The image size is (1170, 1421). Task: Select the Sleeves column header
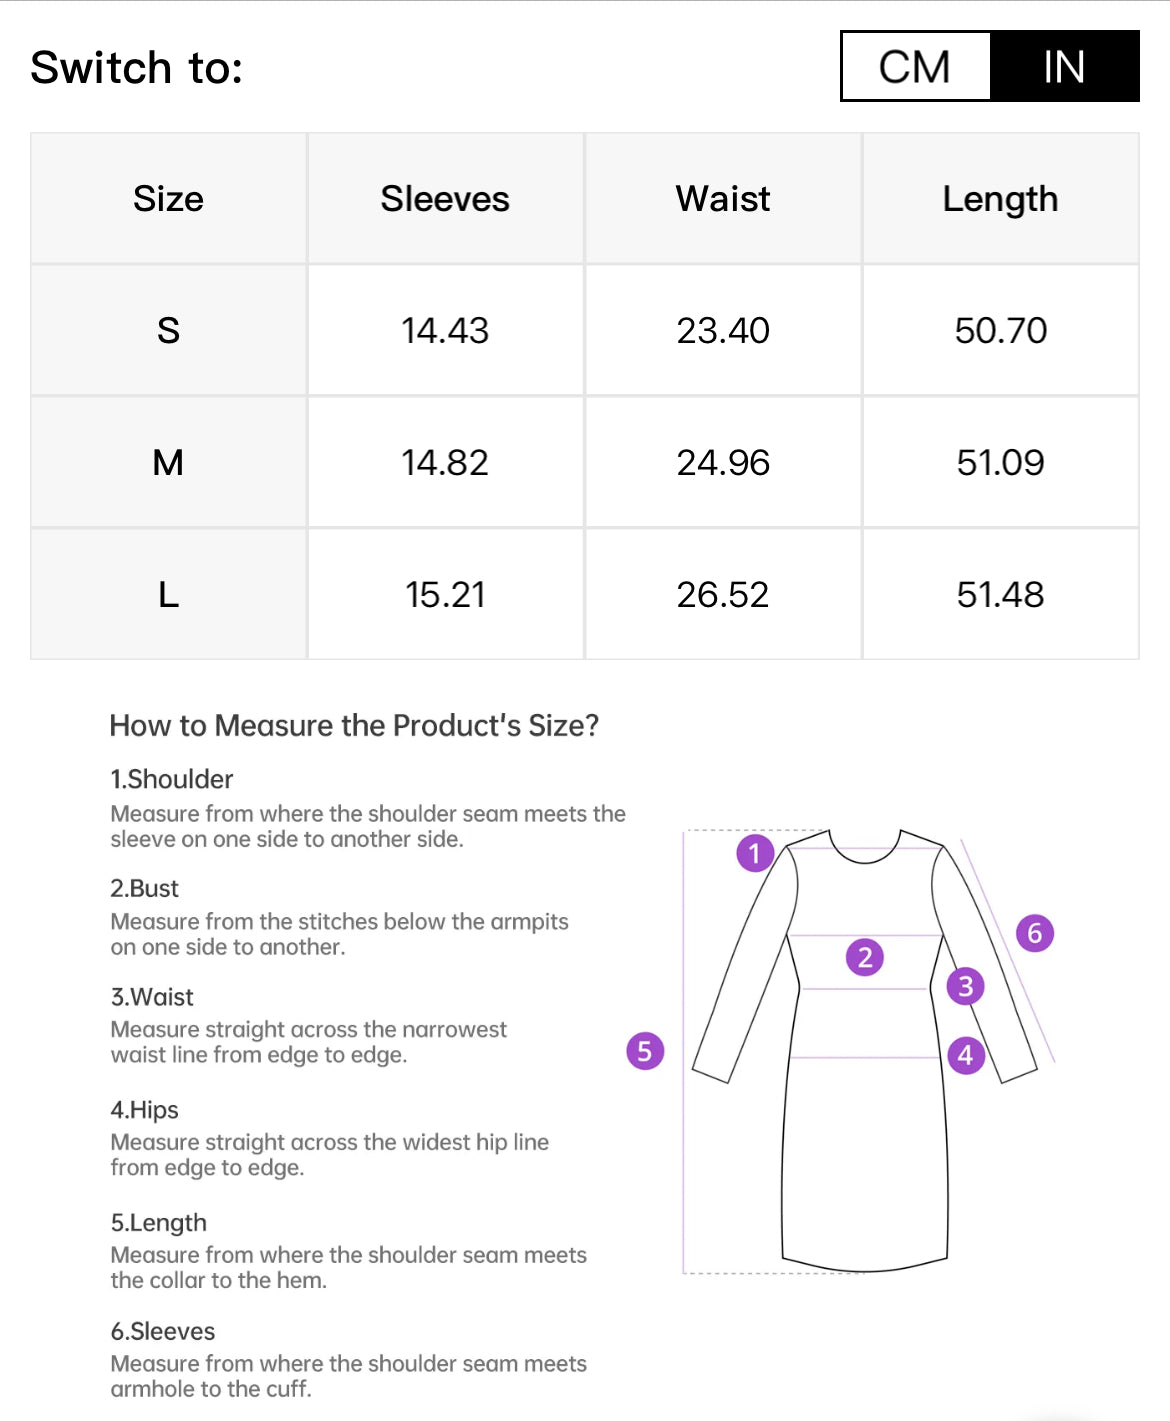pos(445,199)
